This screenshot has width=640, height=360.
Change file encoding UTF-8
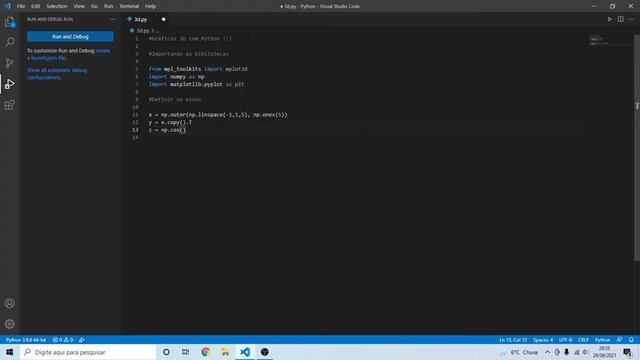point(565,340)
